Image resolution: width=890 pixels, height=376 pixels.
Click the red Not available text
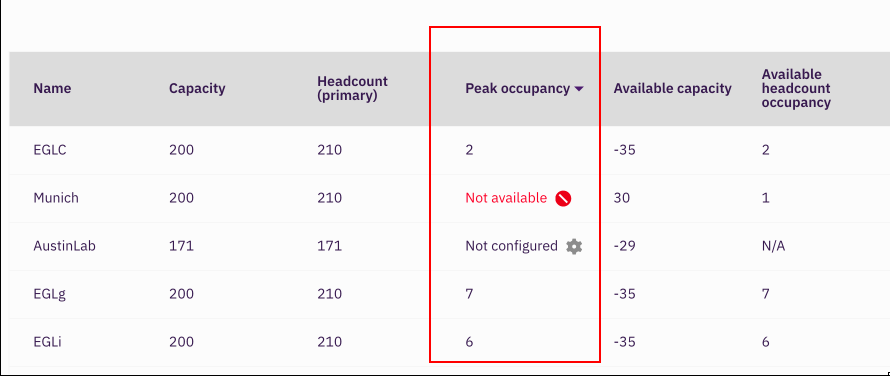coord(506,198)
